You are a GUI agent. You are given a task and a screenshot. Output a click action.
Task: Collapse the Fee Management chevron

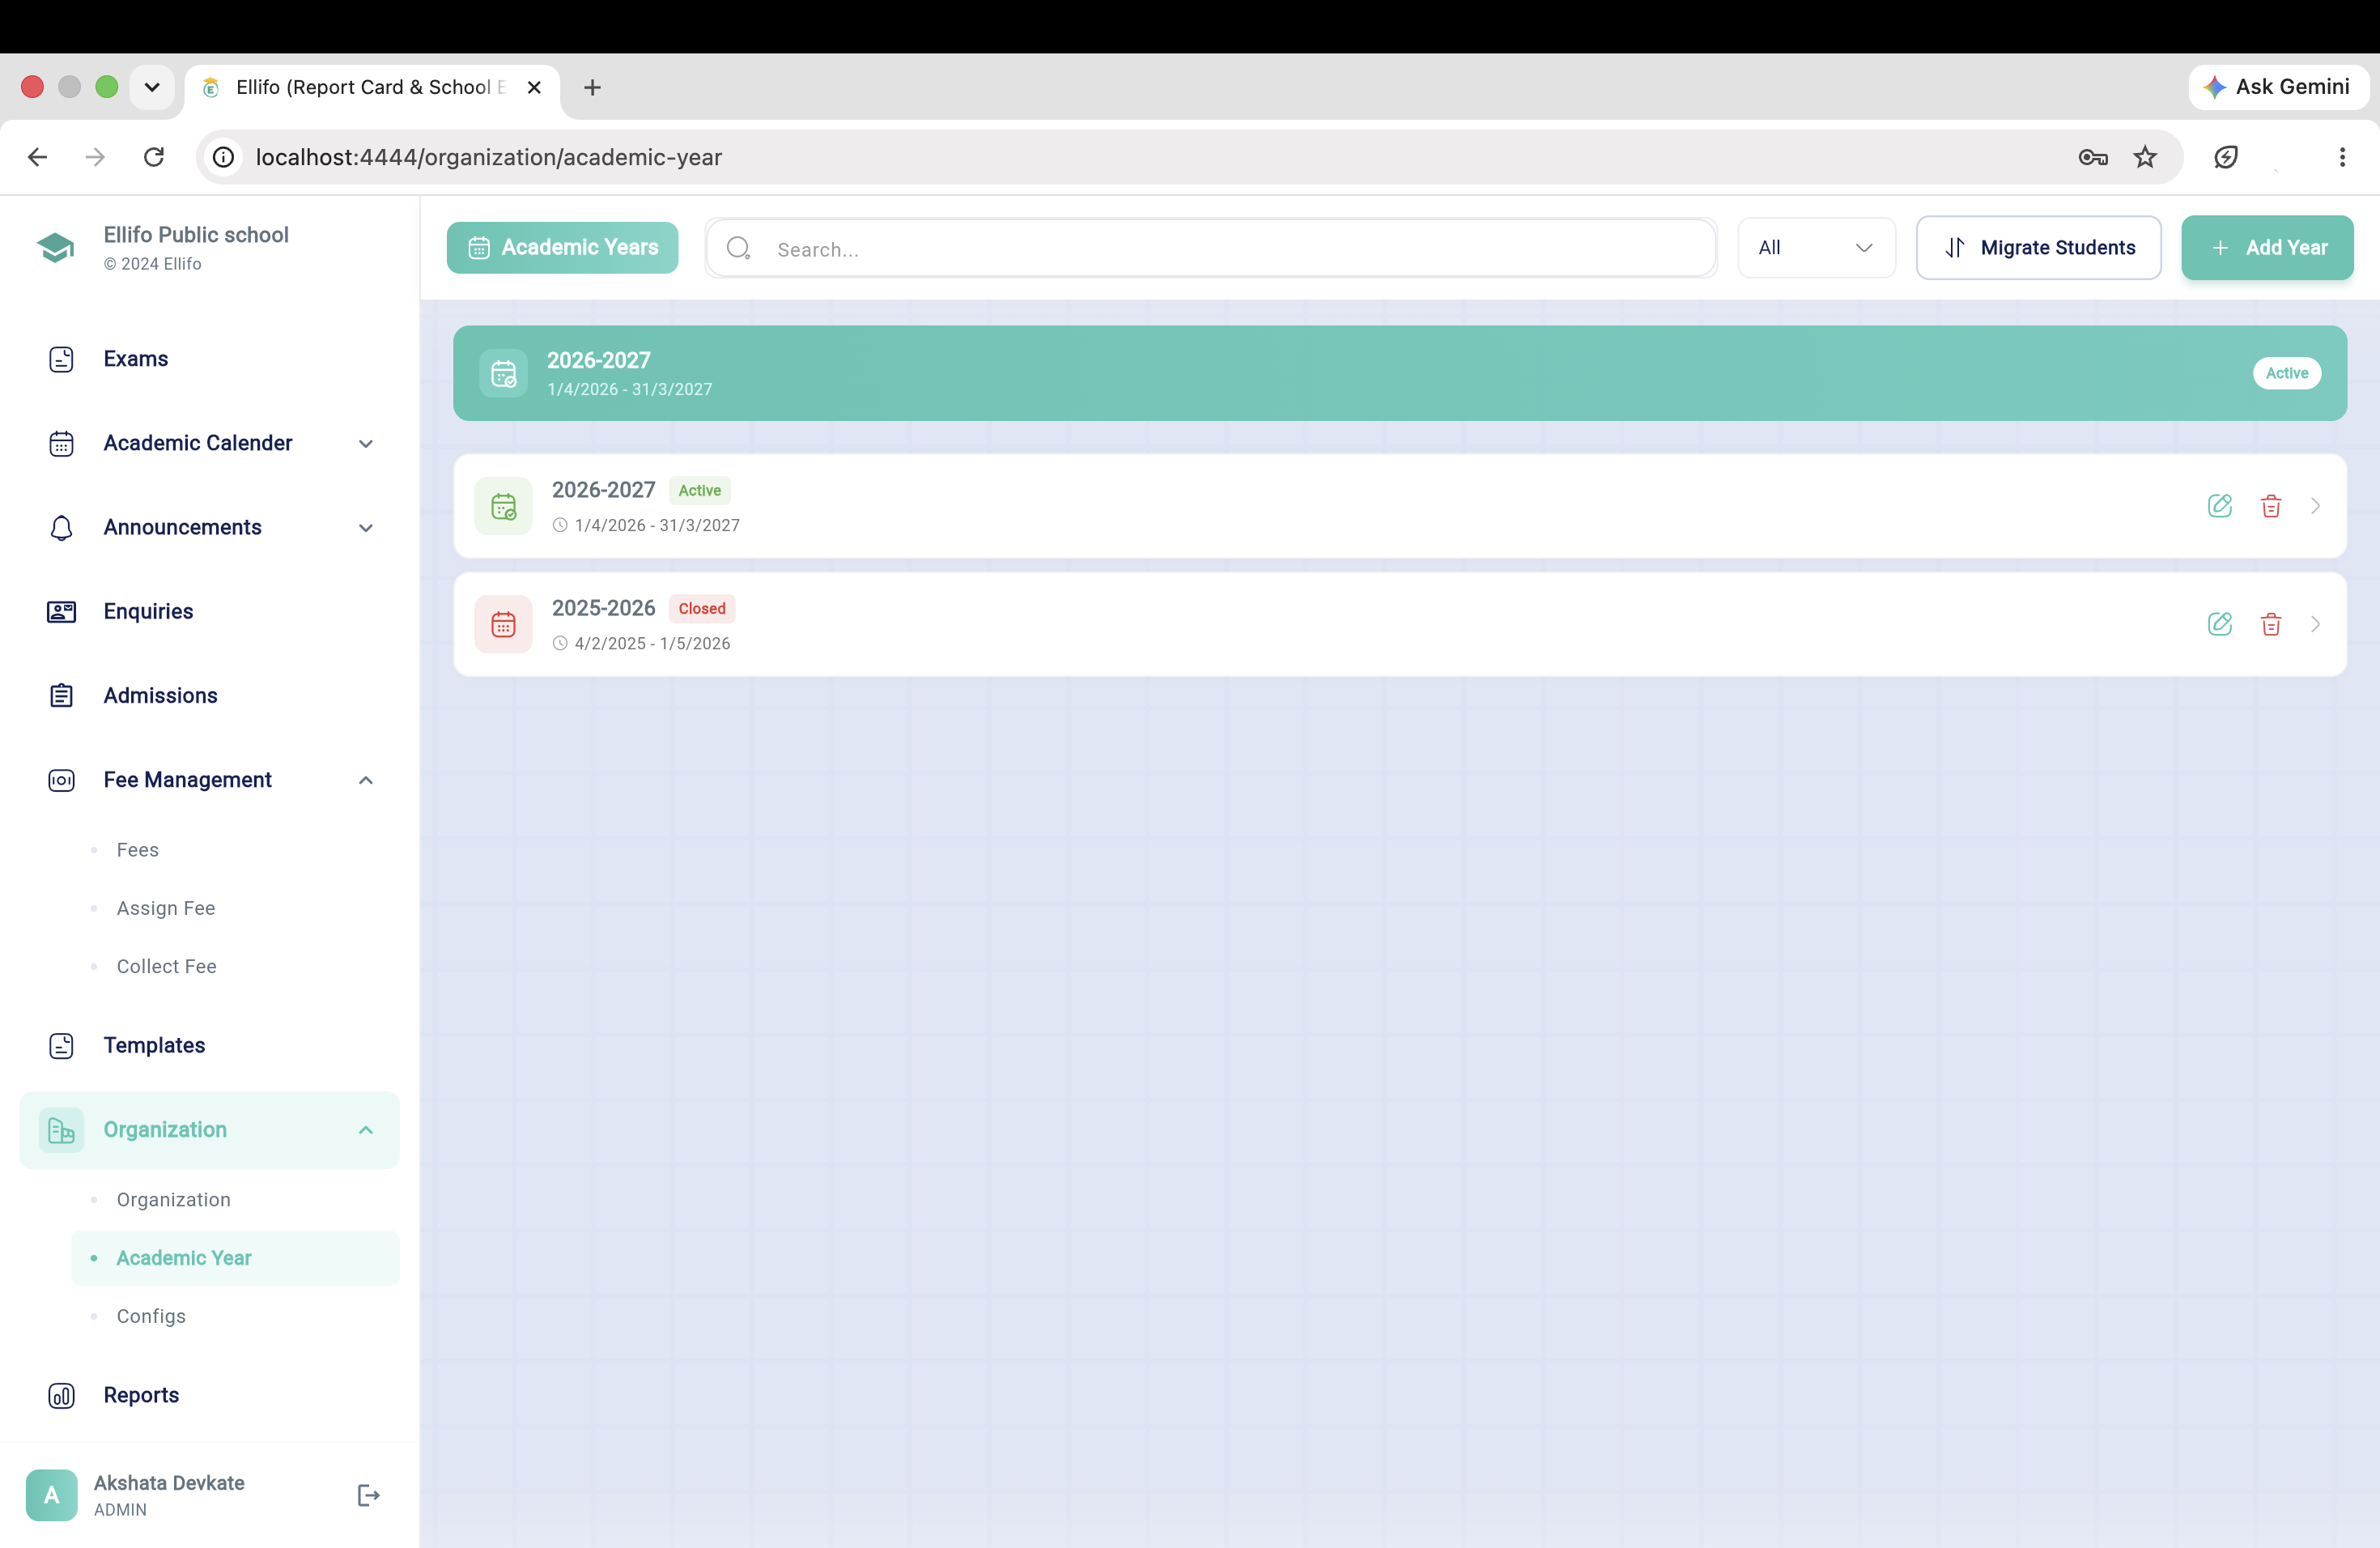pyautogui.click(x=365, y=780)
